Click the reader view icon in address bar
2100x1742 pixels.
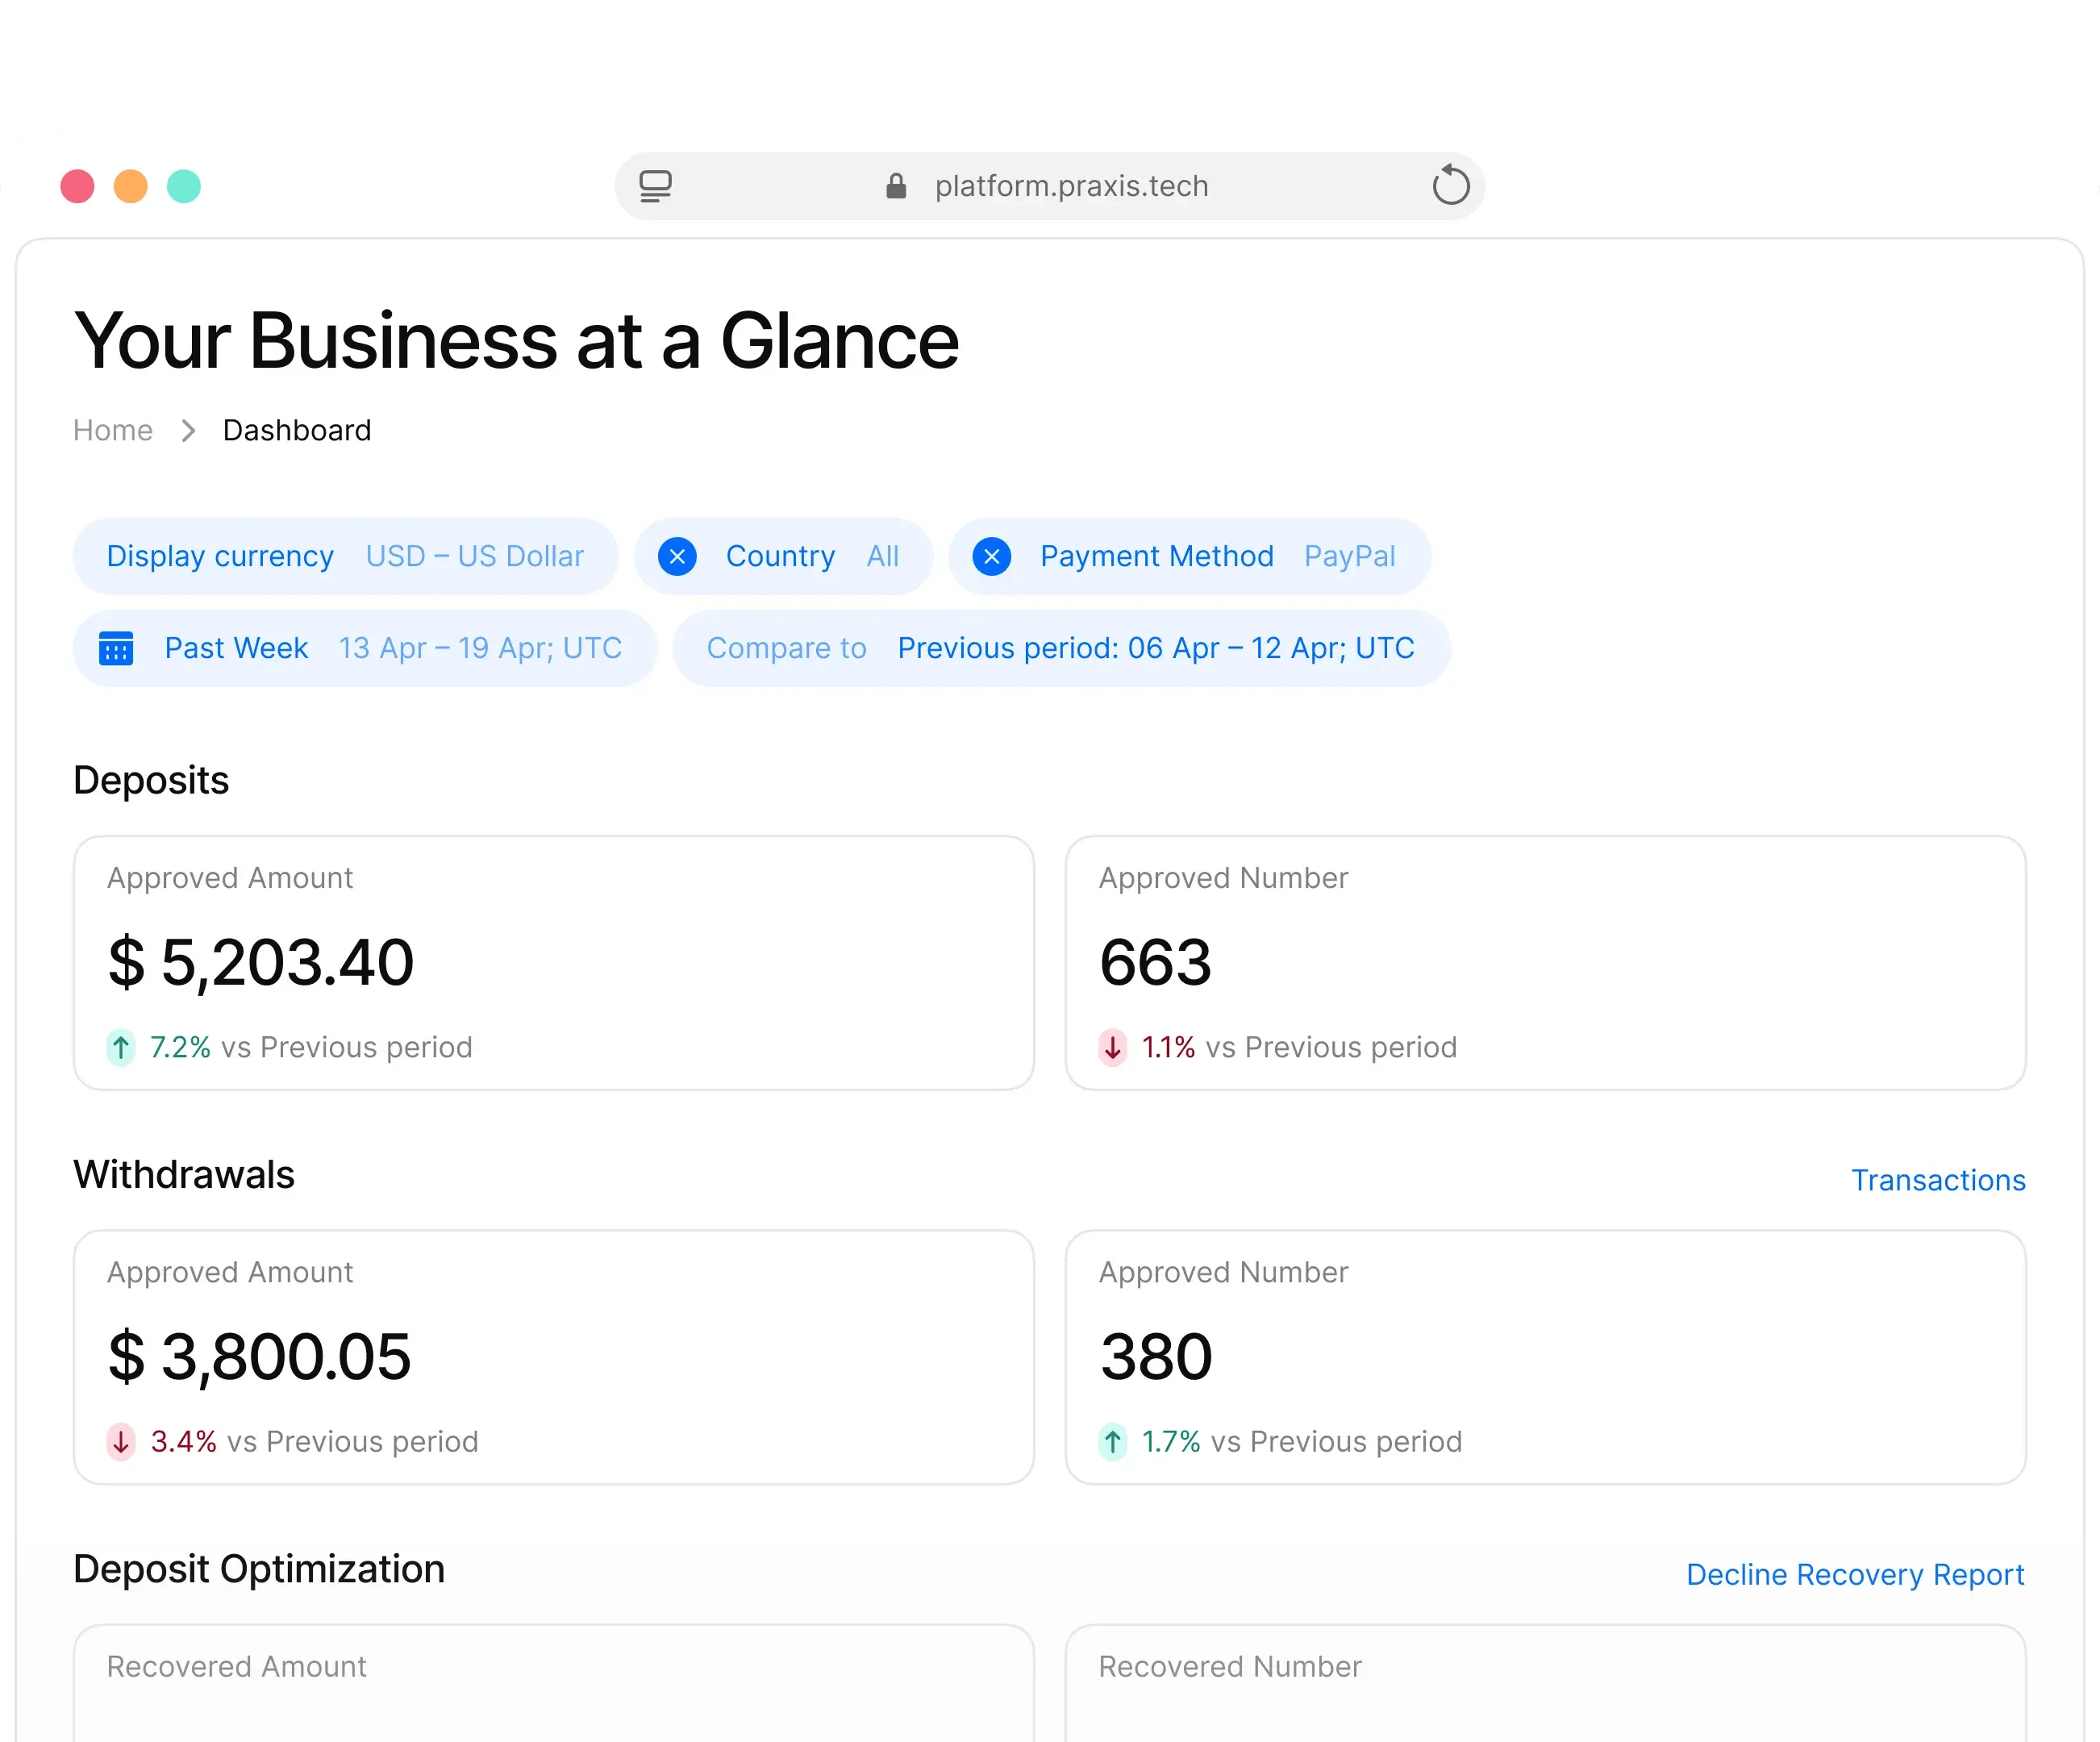click(x=656, y=186)
